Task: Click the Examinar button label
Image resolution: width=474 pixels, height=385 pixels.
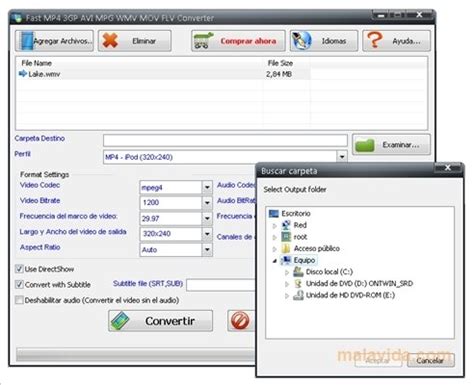Action: coord(401,145)
